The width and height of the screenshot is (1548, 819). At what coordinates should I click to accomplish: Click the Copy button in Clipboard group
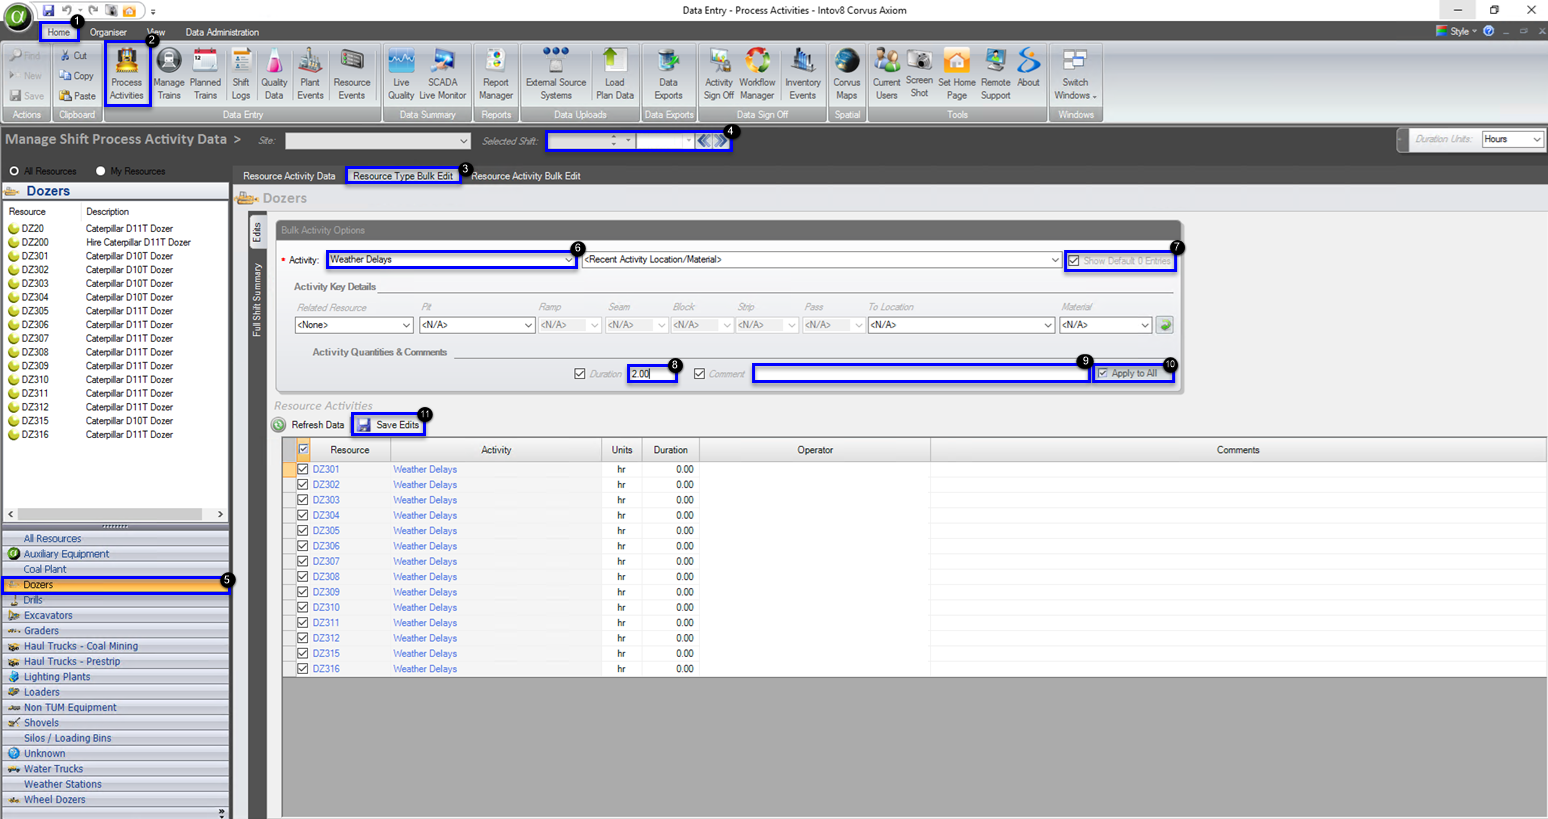pyautogui.click(x=76, y=76)
